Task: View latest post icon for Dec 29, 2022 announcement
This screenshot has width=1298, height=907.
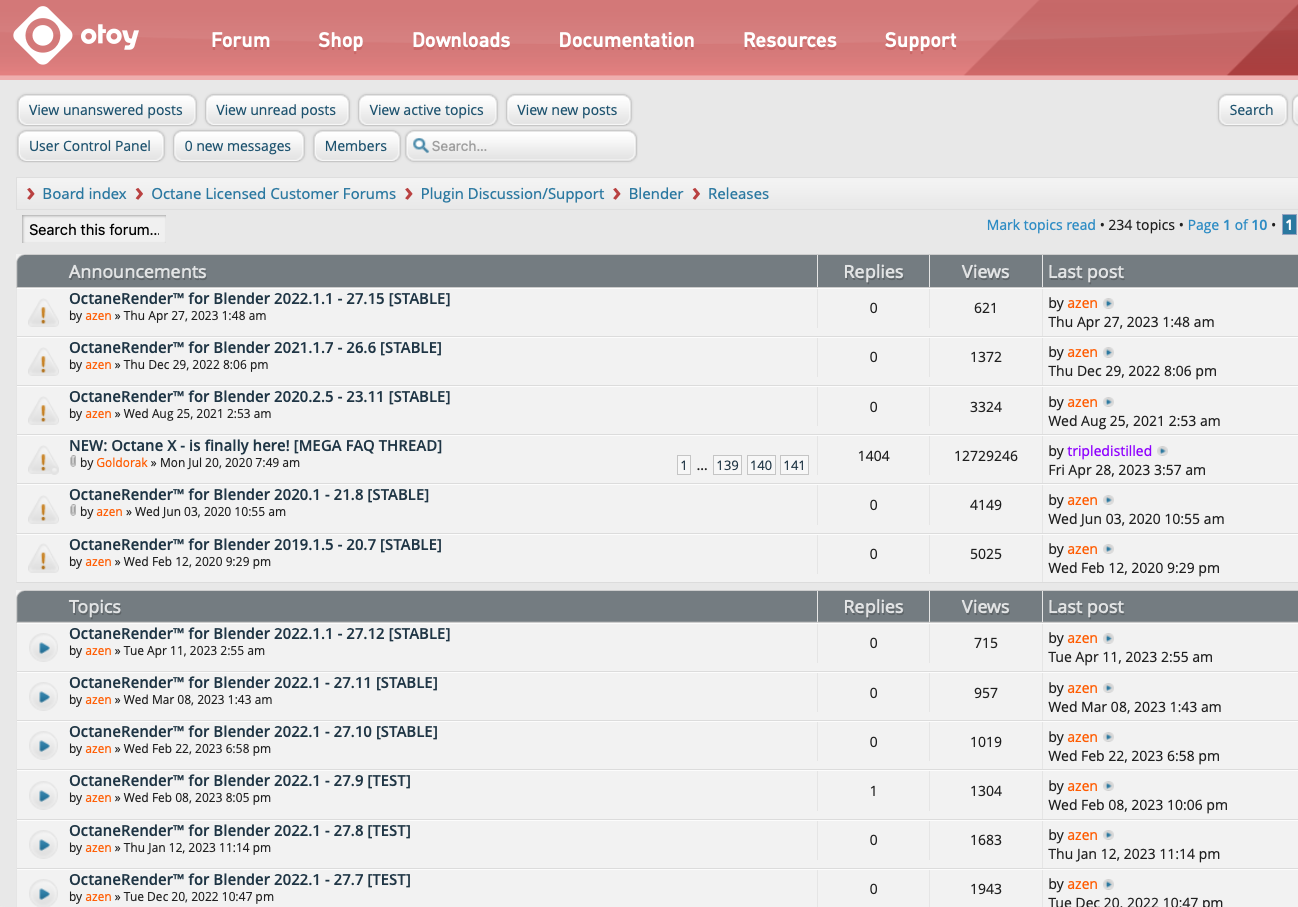Action: (1108, 352)
